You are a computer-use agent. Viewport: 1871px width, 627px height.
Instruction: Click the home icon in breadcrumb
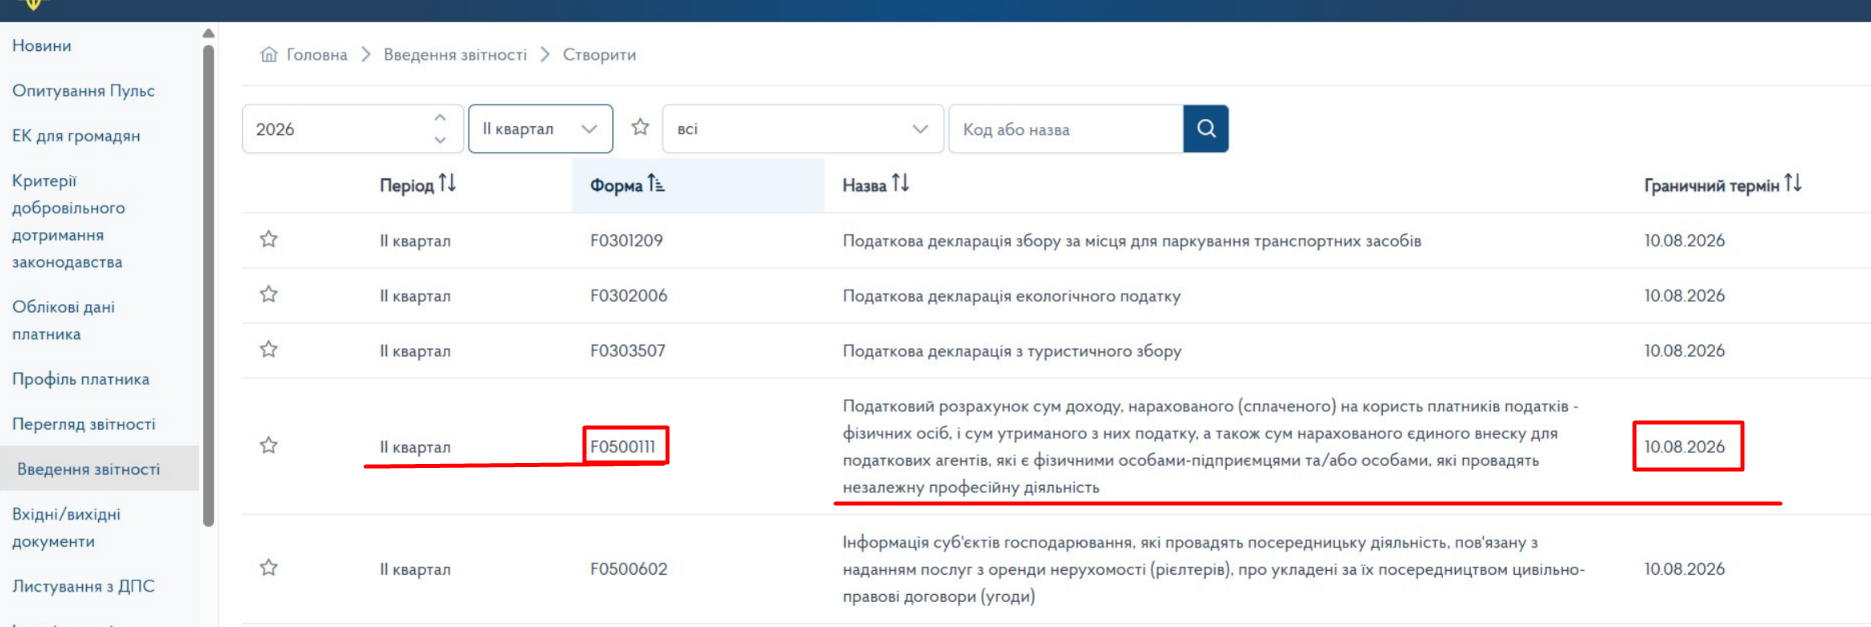(x=269, y=54)
